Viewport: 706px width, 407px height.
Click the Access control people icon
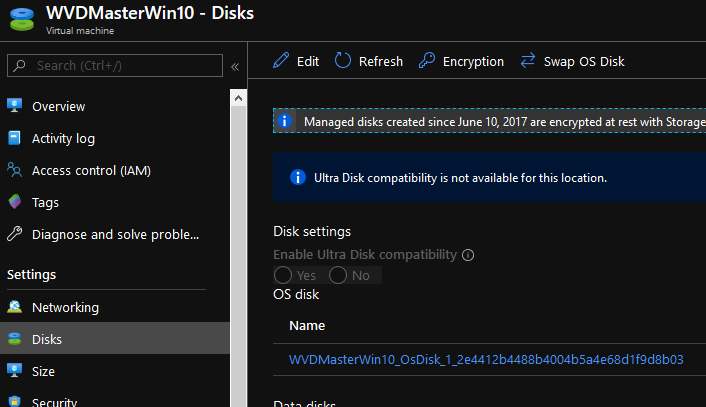click(14, 170)
